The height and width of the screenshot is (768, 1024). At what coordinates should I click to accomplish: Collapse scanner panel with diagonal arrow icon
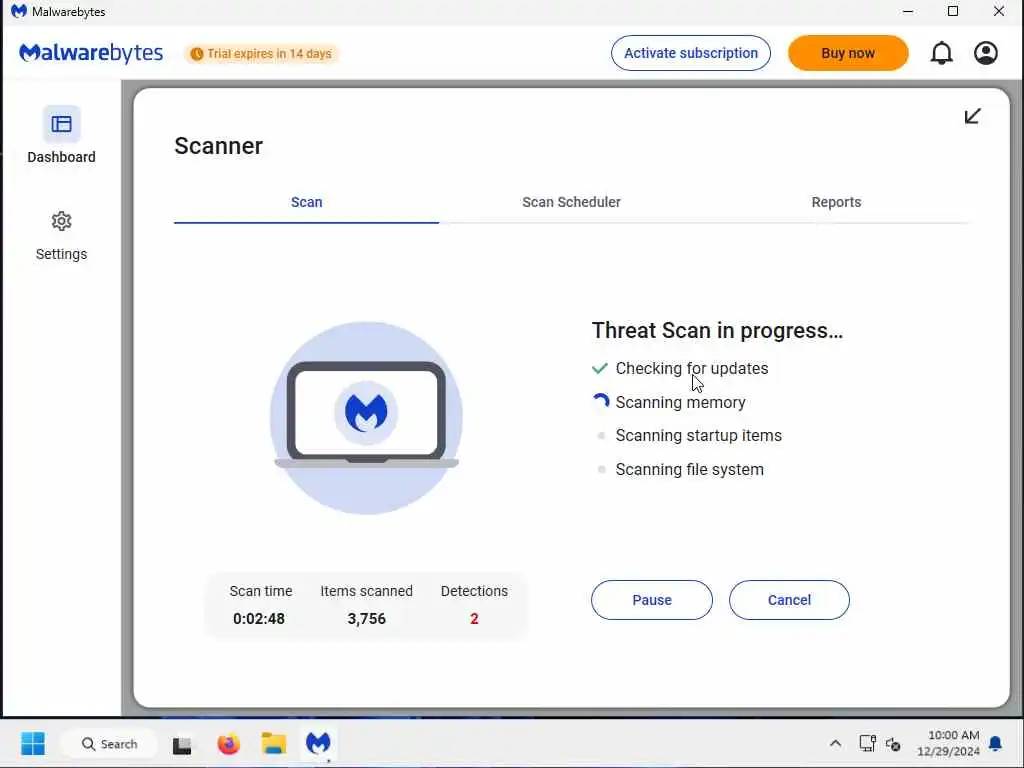coord(972,116)
